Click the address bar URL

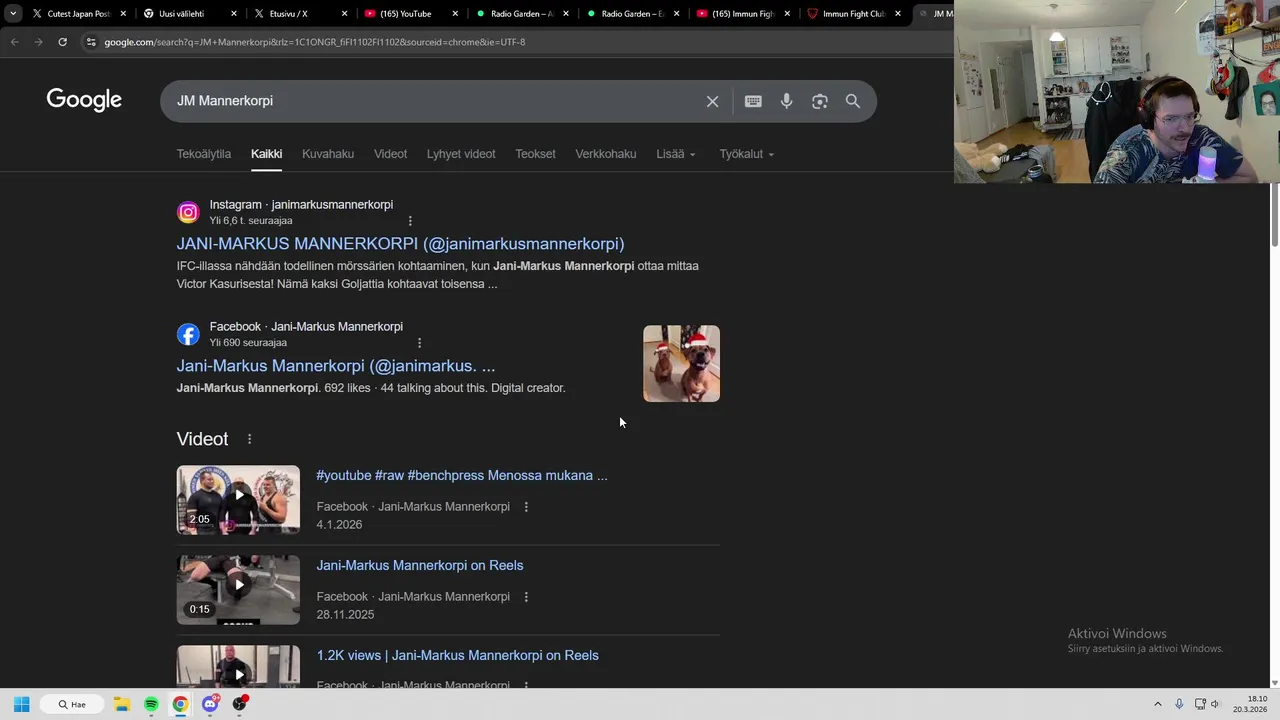[315, 42]
